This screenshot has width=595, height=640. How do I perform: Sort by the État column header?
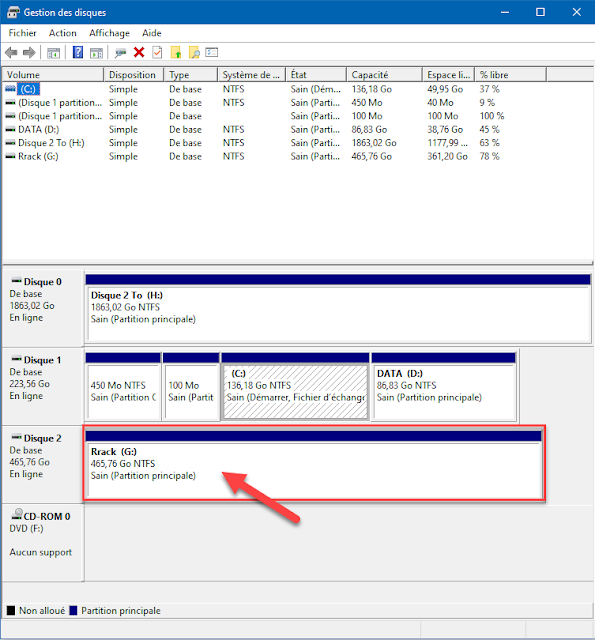point(316,75)
